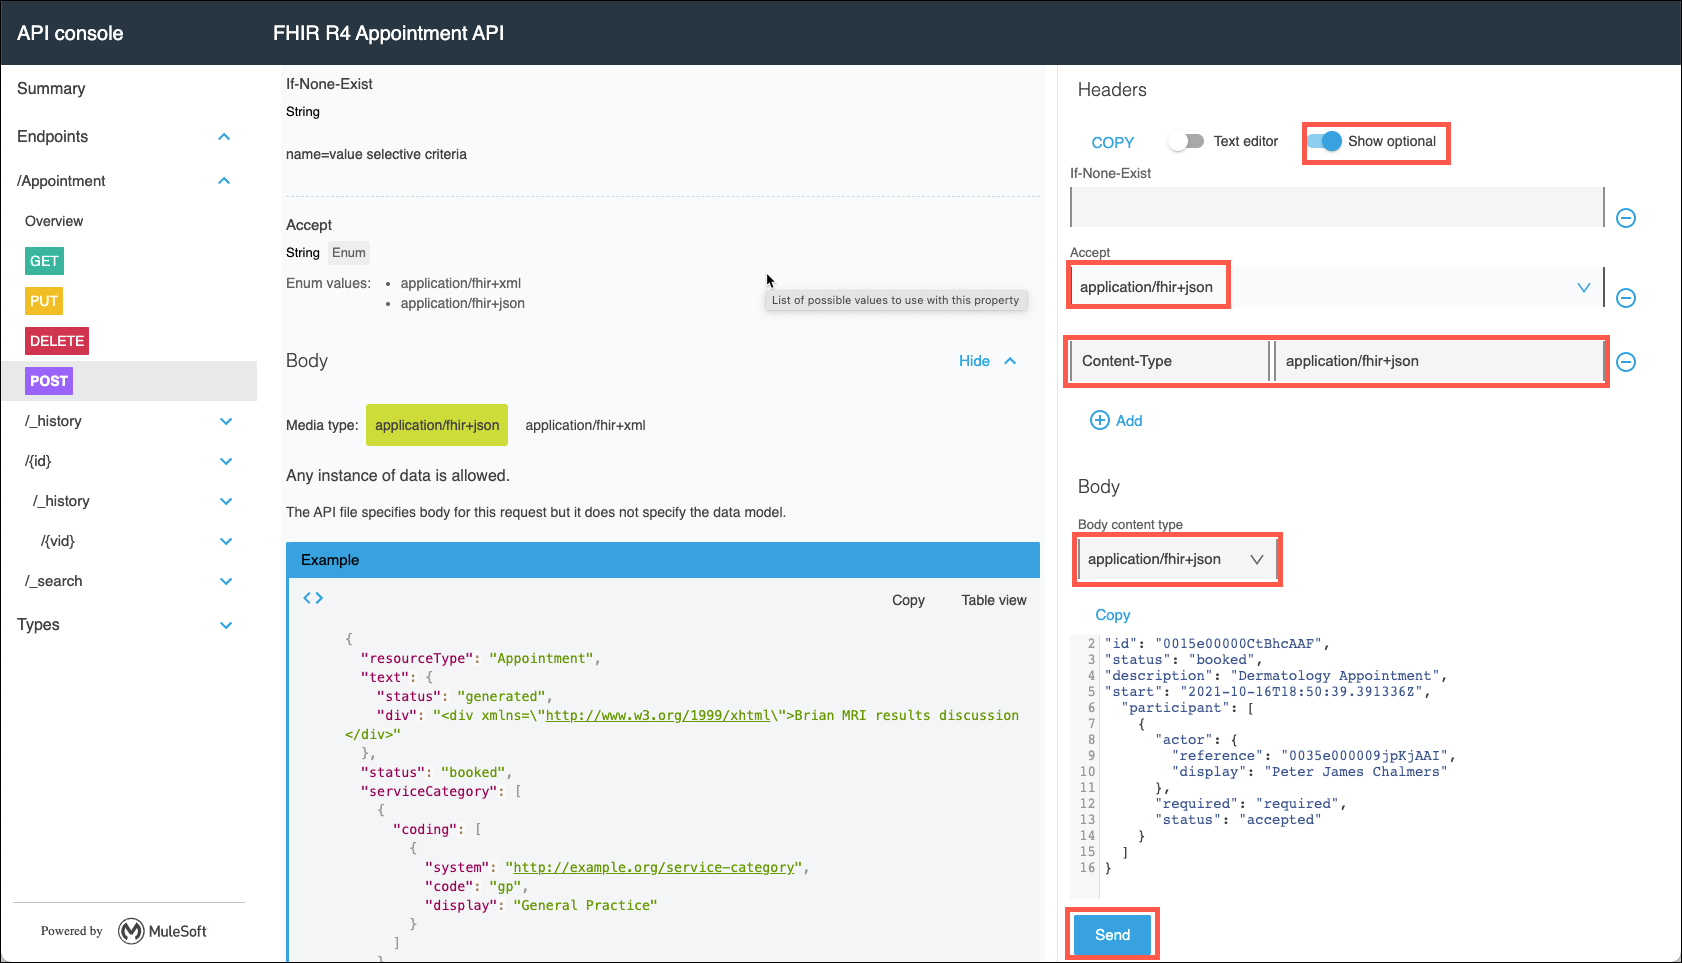Remove the Content-Type header with minus icon
The width and height of the screenshot is (1682, 963).
(1626, 362)
